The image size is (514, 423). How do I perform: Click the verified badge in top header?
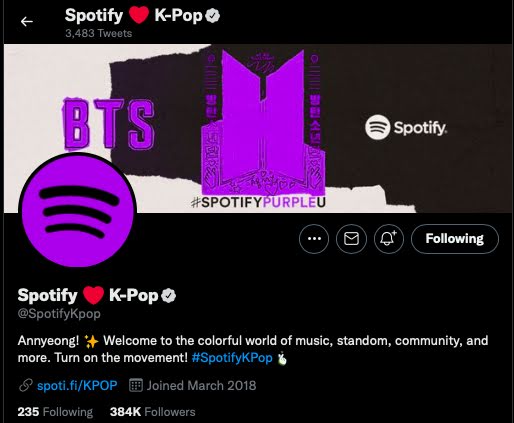[x=212, y=16]
